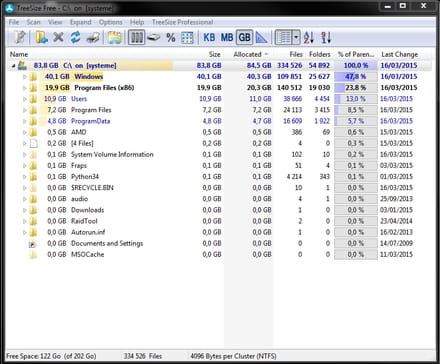Click the printer icon in toolbar

pos(93,37)
